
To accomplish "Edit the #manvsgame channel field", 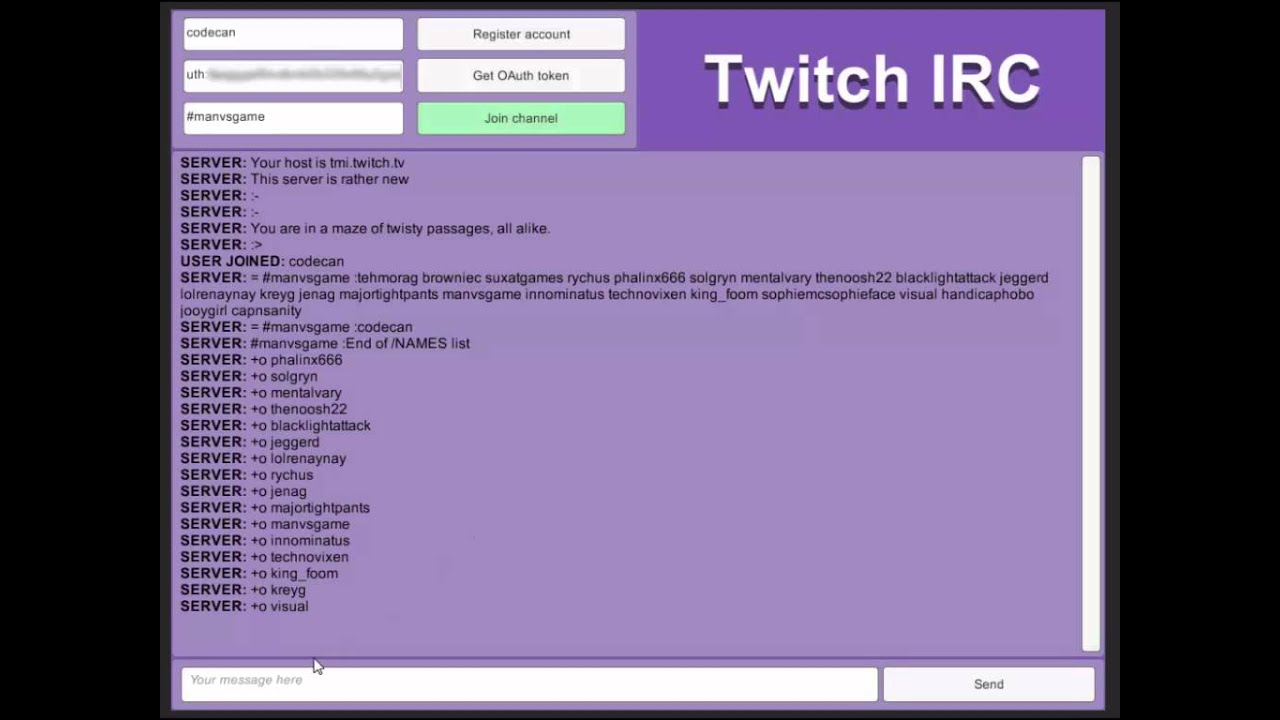I will click(x=293, y=117).
